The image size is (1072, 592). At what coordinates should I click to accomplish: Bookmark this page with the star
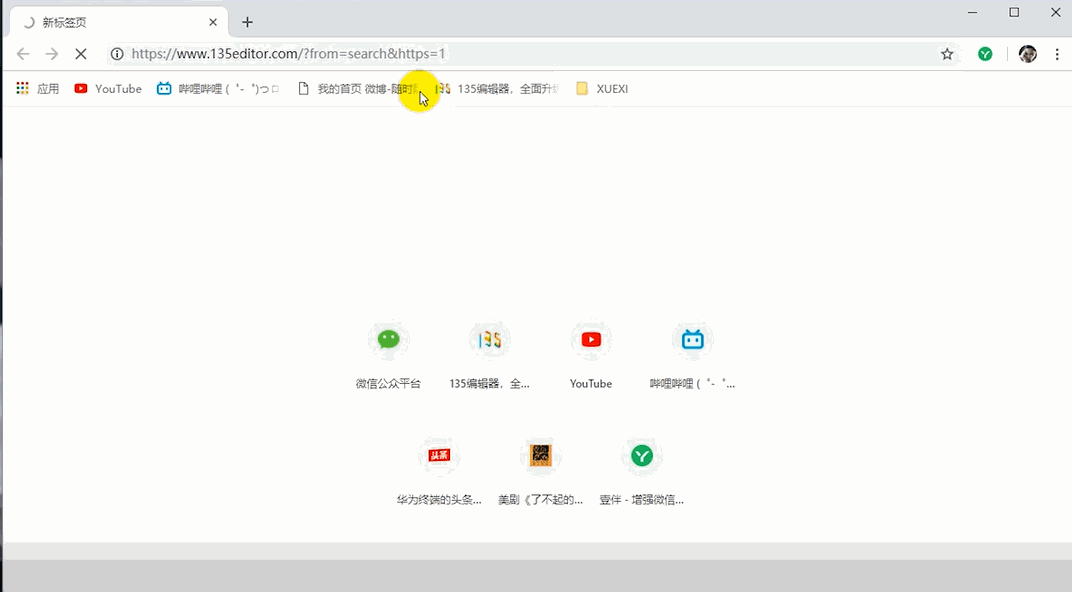pos(947,53)
